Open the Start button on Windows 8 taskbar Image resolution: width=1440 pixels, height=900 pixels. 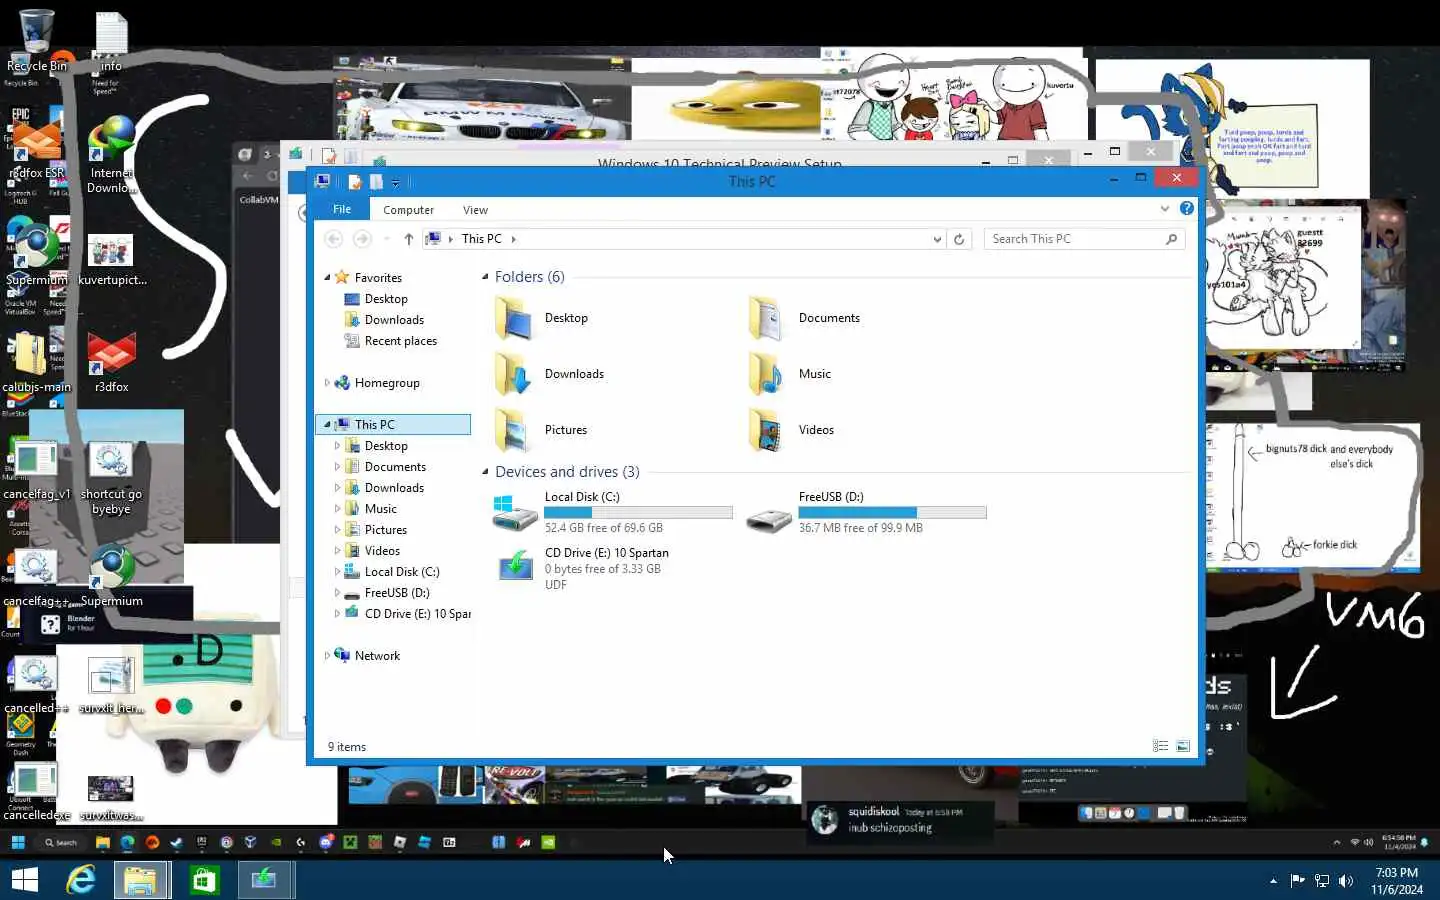click(x=24, y=880)
